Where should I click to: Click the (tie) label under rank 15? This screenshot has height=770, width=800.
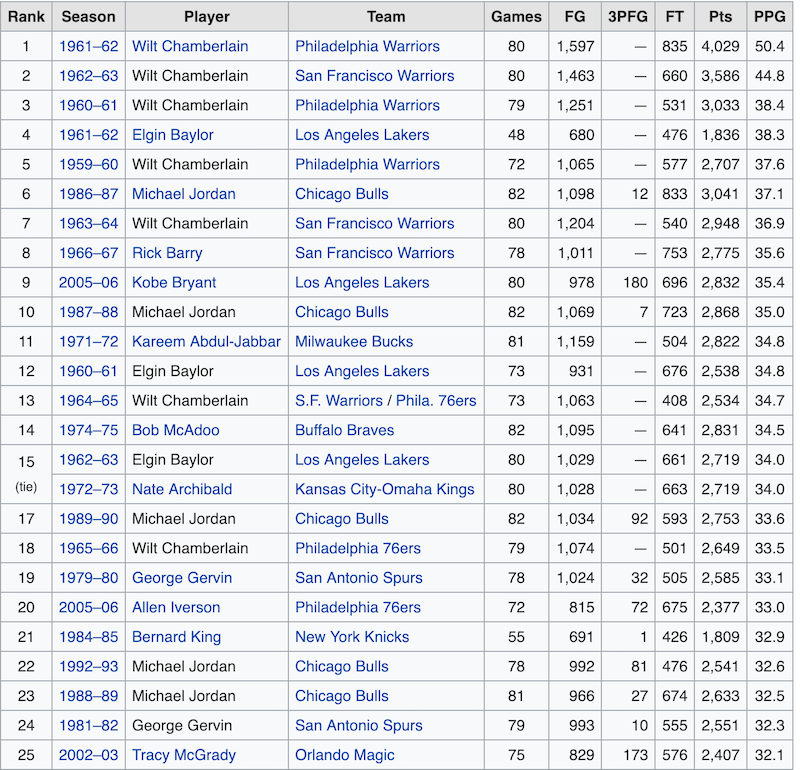point(26,487)
